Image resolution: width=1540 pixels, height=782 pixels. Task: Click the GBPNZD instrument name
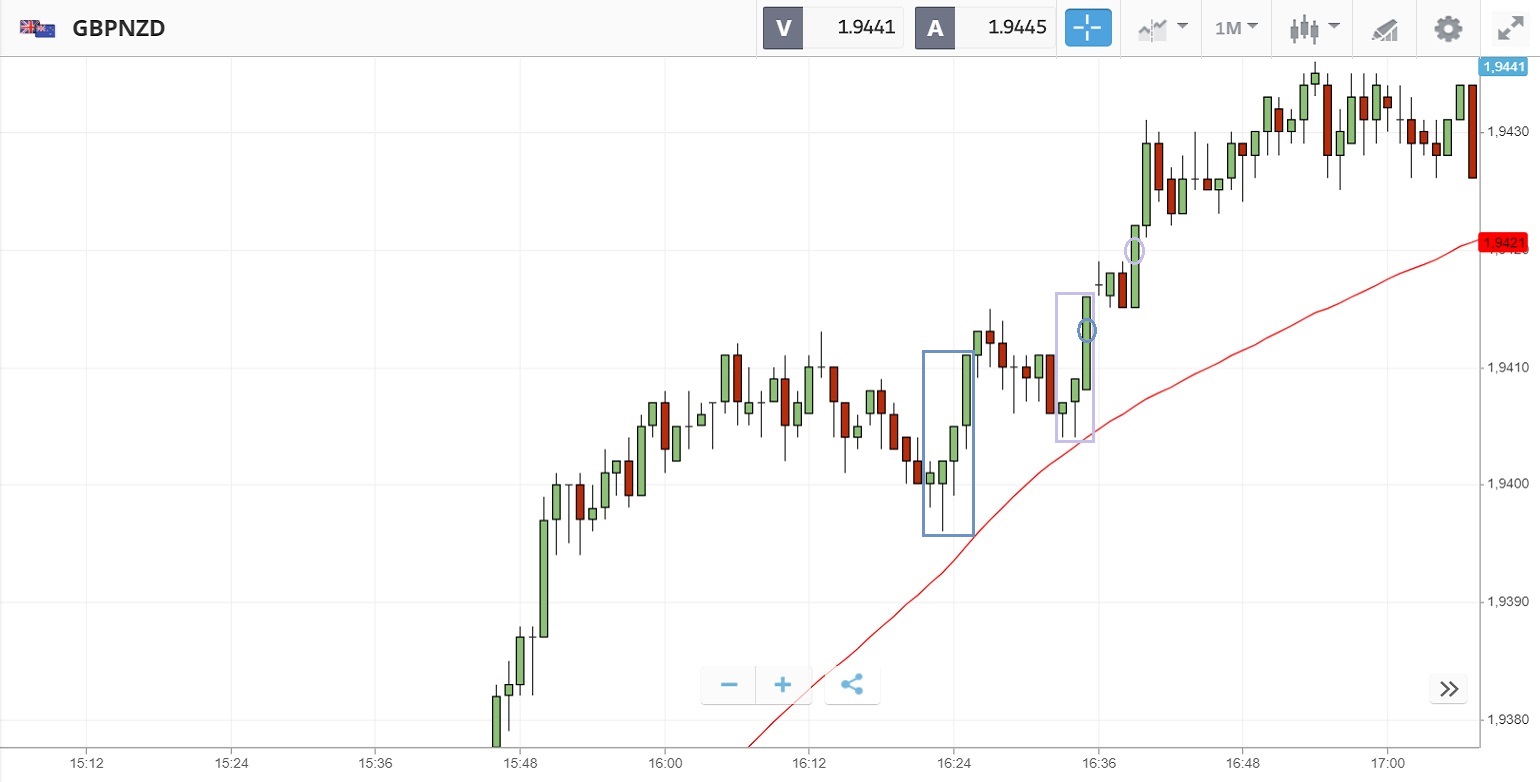118,28
